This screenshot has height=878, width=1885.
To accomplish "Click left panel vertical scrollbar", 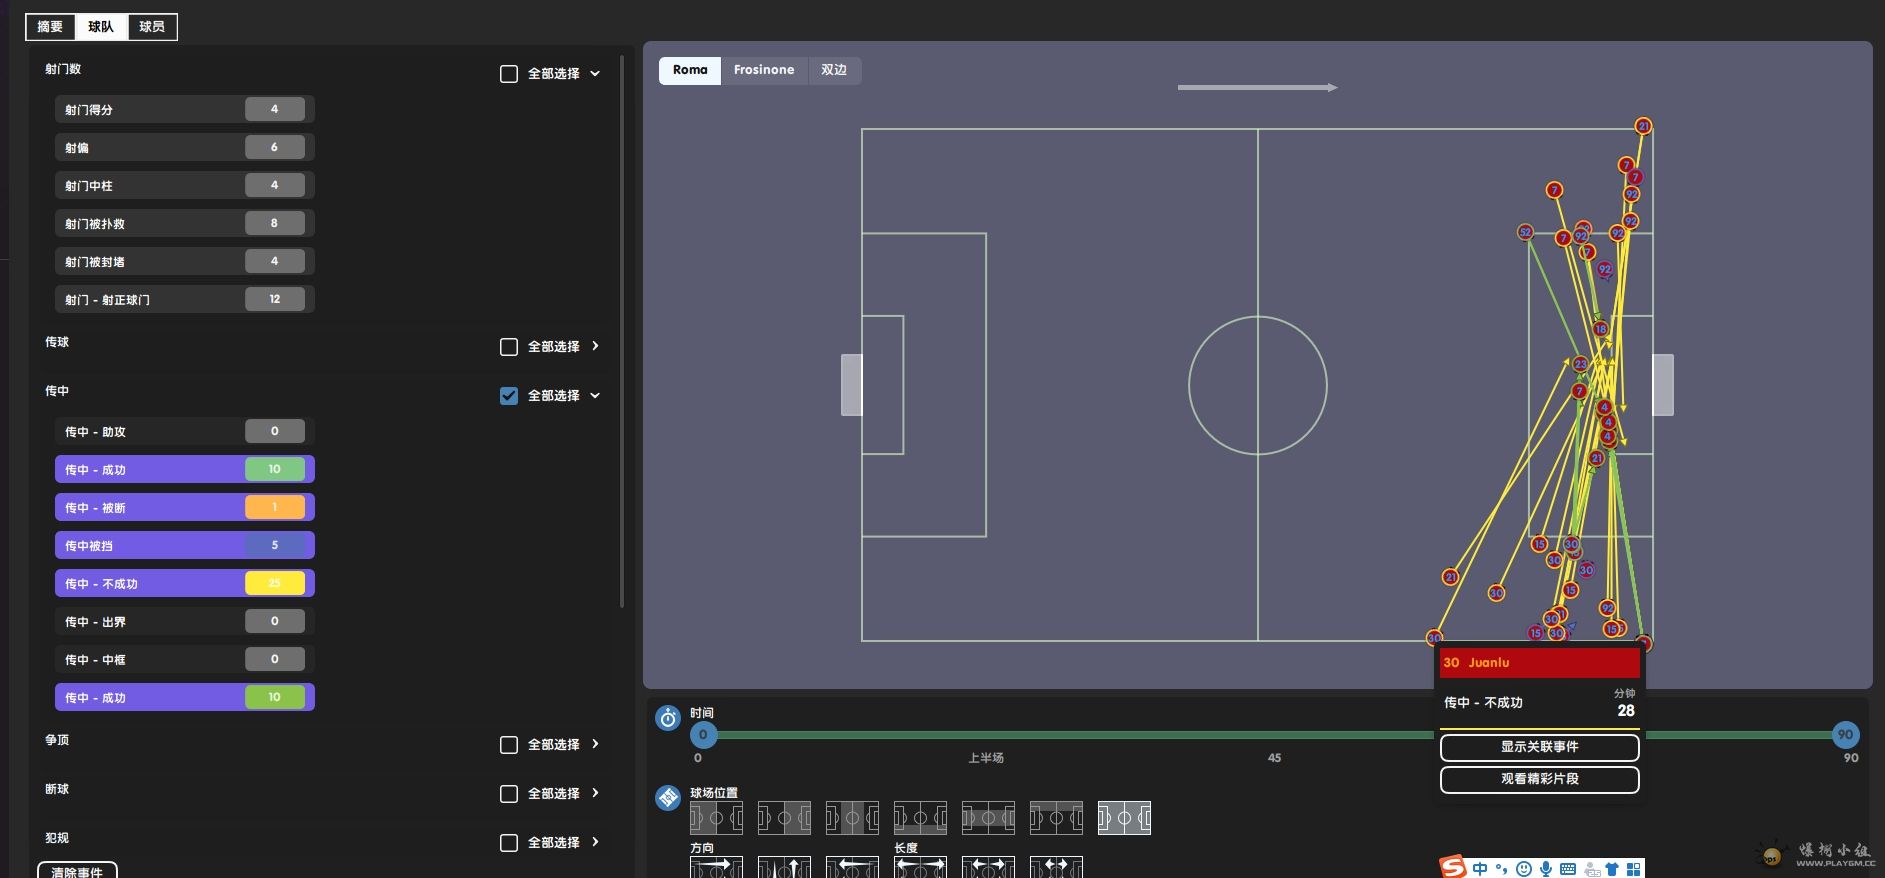I will [x=622, y=330].
